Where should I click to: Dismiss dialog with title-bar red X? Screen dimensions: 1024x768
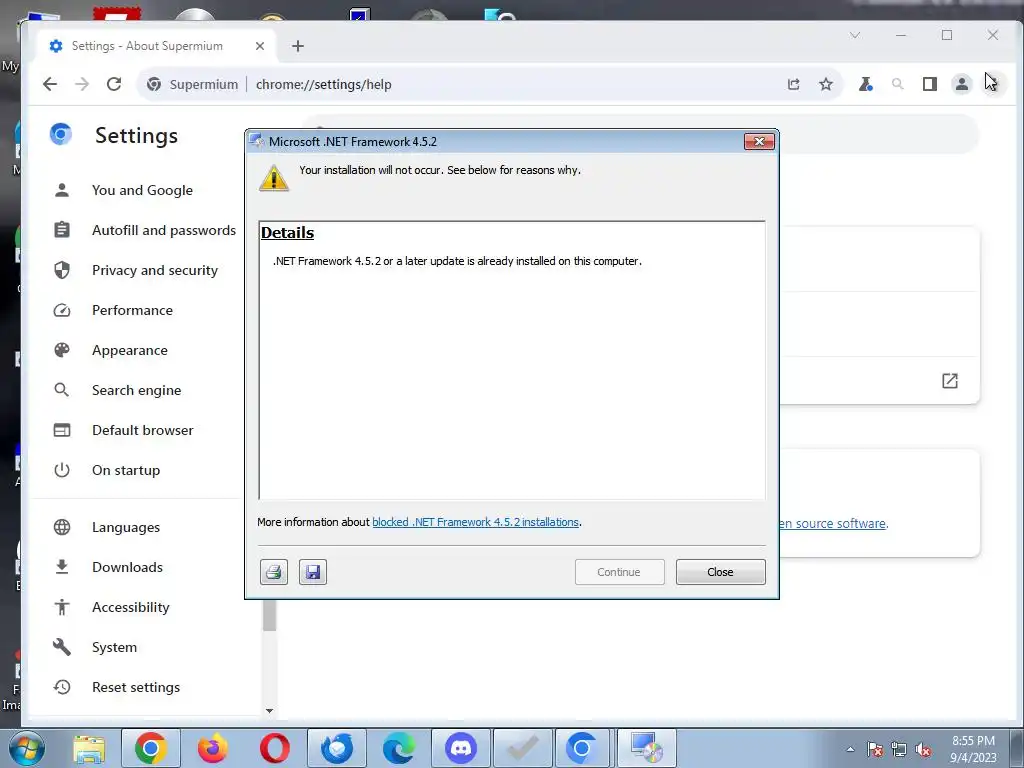[x=759, y=142]
